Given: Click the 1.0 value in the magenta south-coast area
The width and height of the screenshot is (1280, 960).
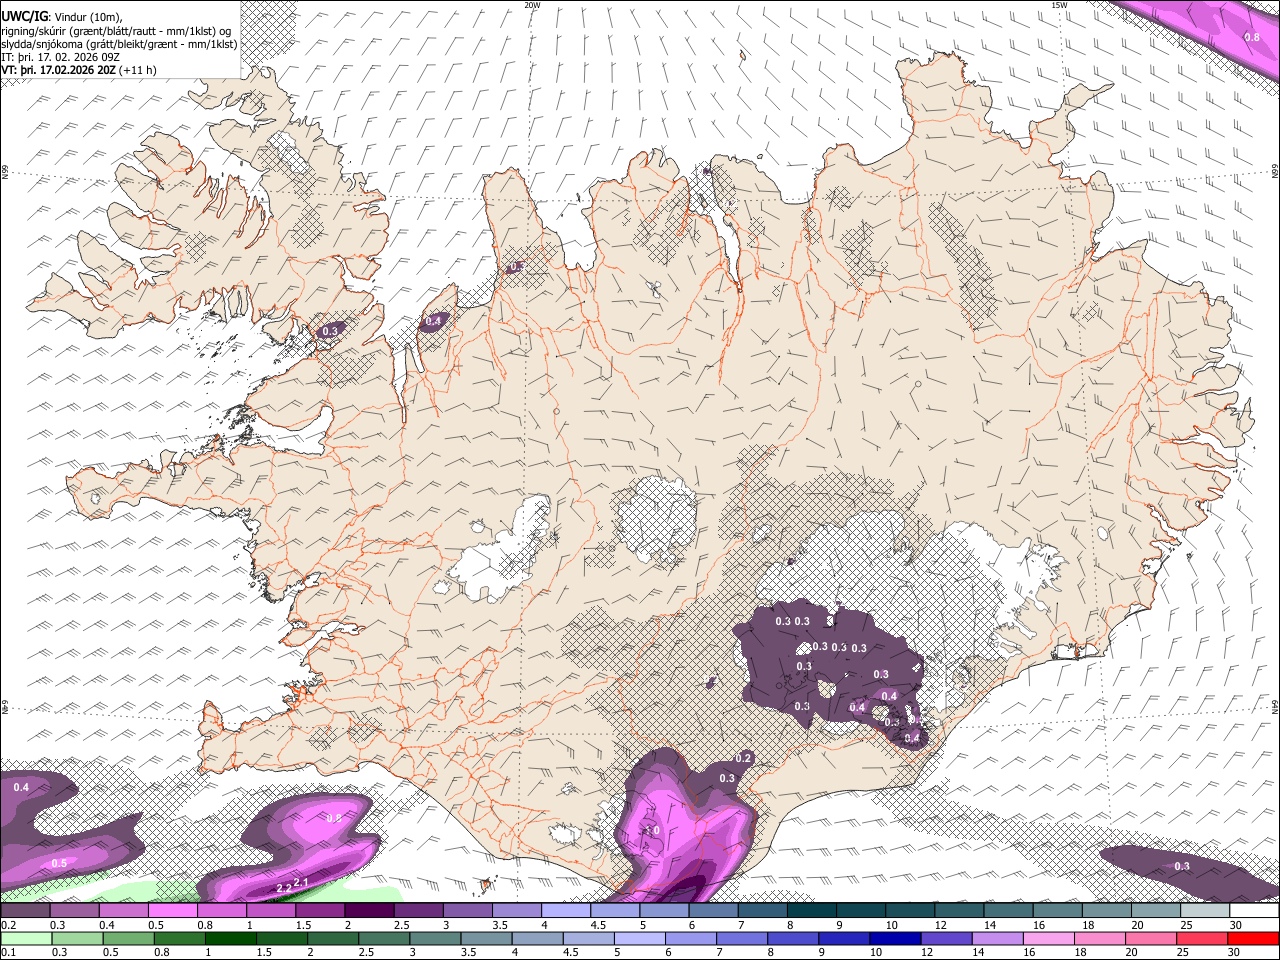Looking at the screenshot, I should (x=652, y=831).
